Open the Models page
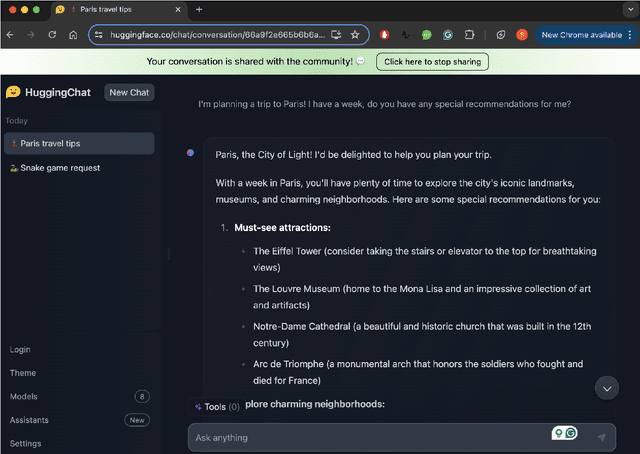The height and width of the screenshot is (454, 640). 24,397
